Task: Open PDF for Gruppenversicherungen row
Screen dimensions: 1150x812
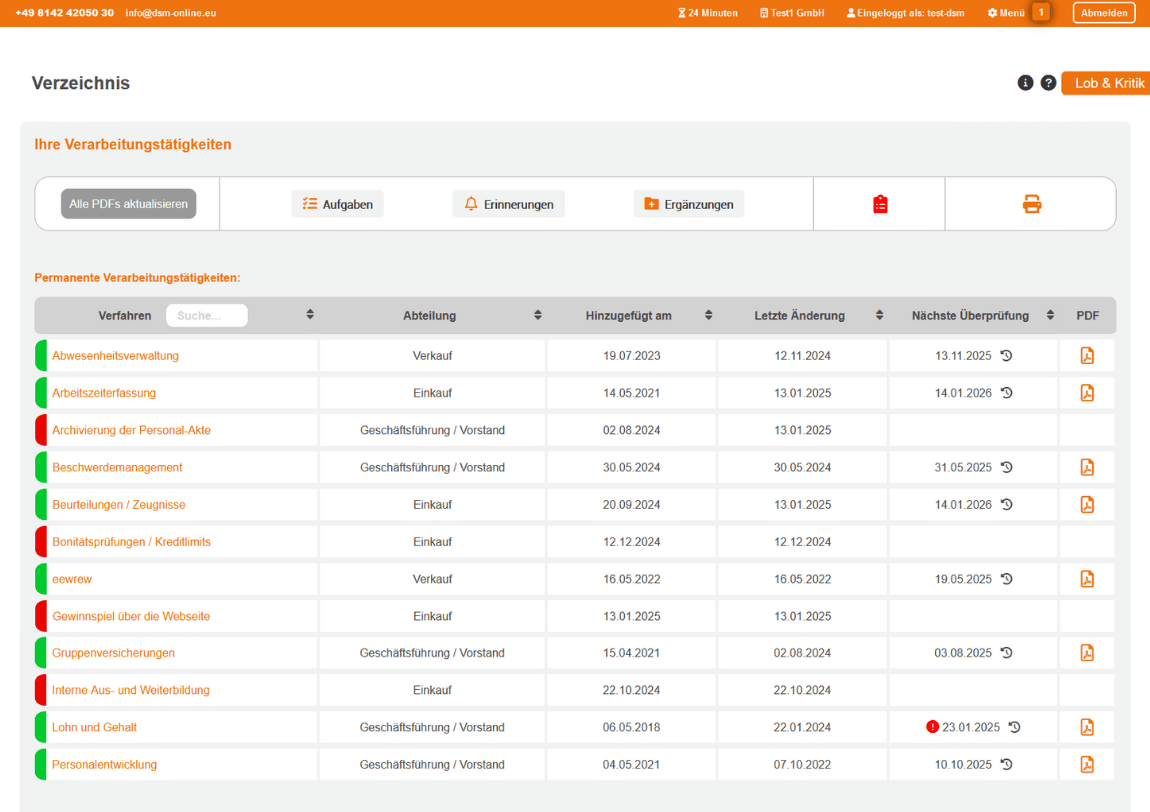Action: point(1087,653)
